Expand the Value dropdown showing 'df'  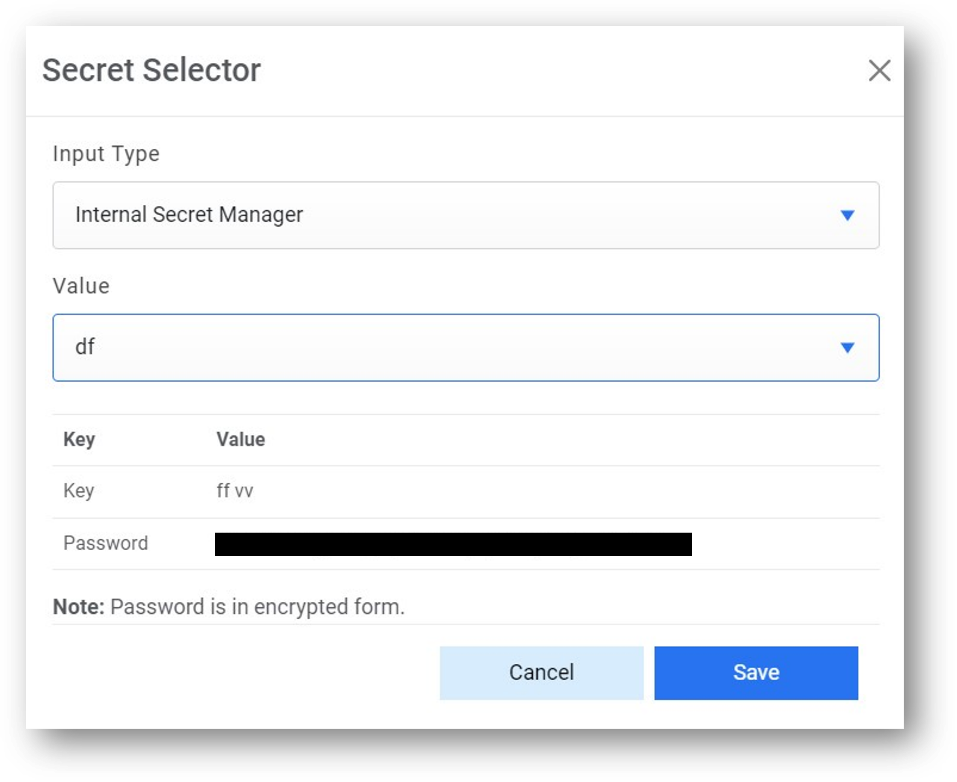coord(466,347)
